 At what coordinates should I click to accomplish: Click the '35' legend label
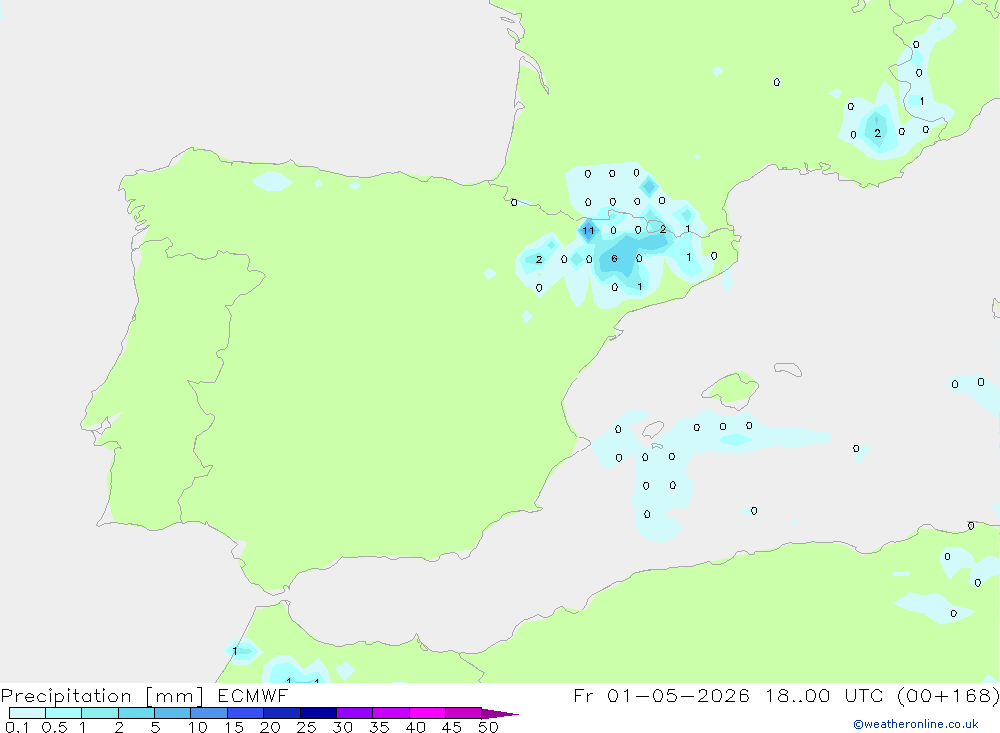click(x=379, y=727)
